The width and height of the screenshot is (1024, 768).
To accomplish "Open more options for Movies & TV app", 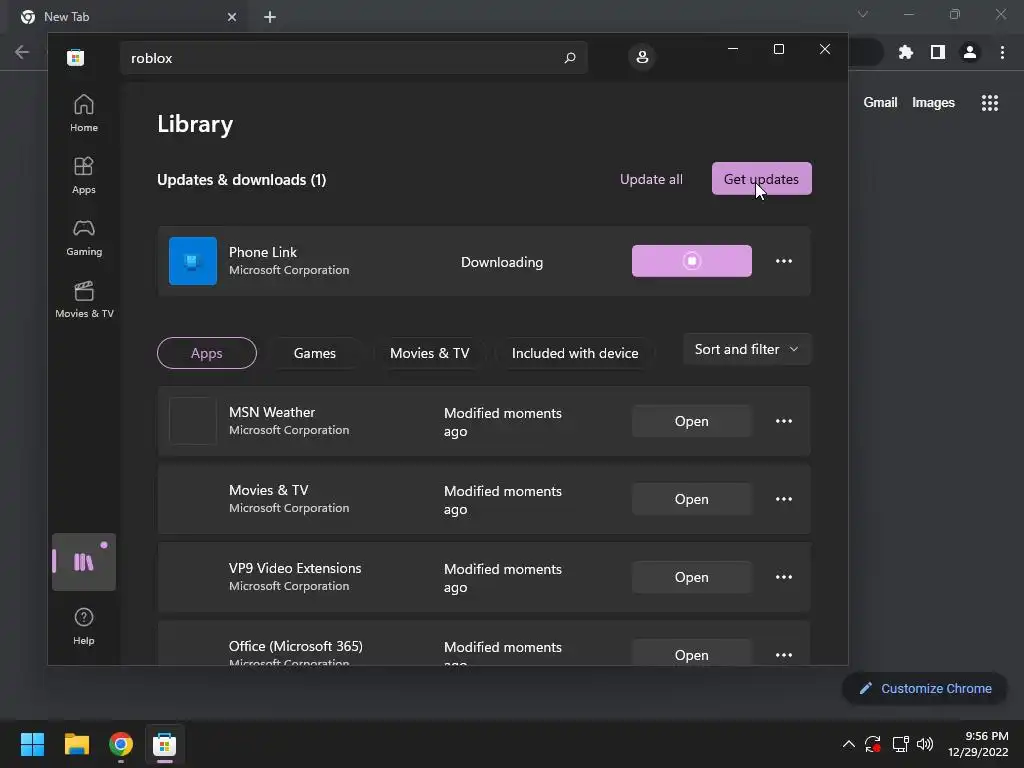I will click(x=784, y=499).
